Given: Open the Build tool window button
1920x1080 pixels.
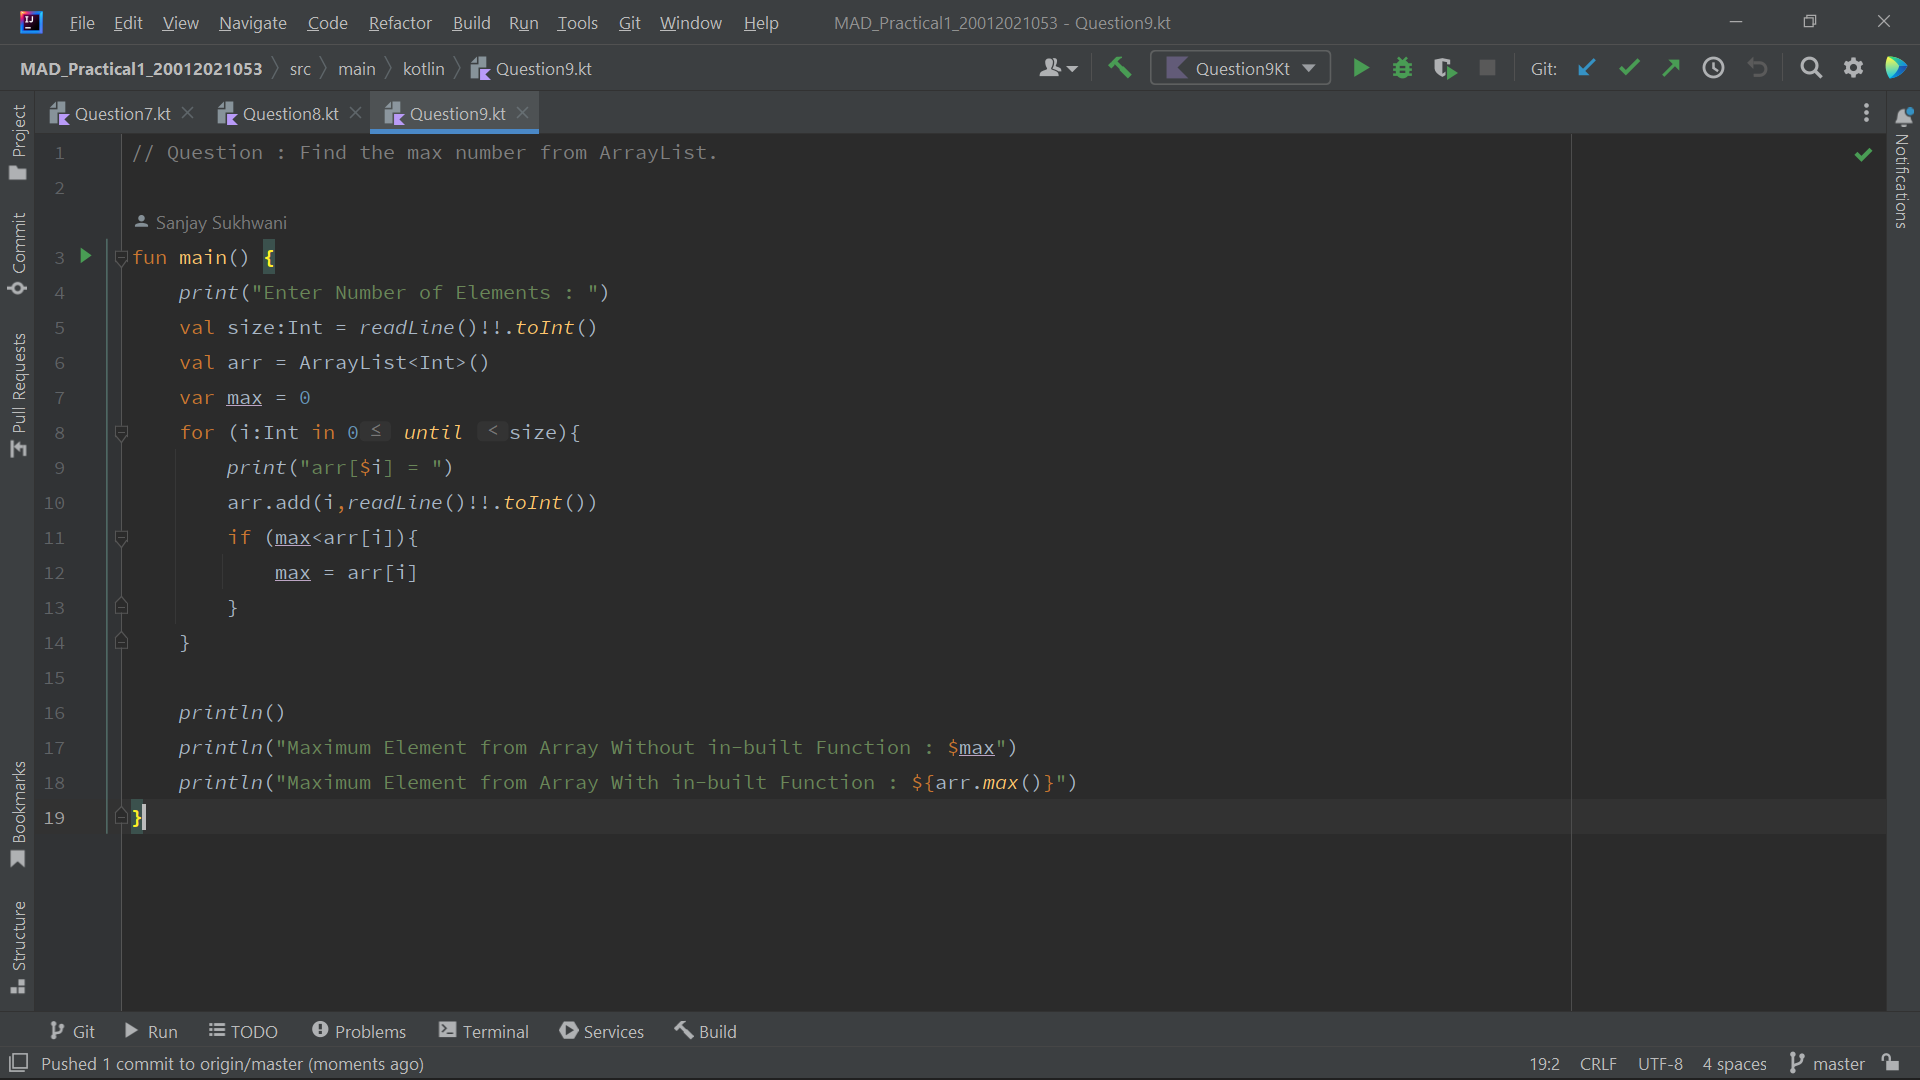Looking at the screenshot, I should (706, 1031).
